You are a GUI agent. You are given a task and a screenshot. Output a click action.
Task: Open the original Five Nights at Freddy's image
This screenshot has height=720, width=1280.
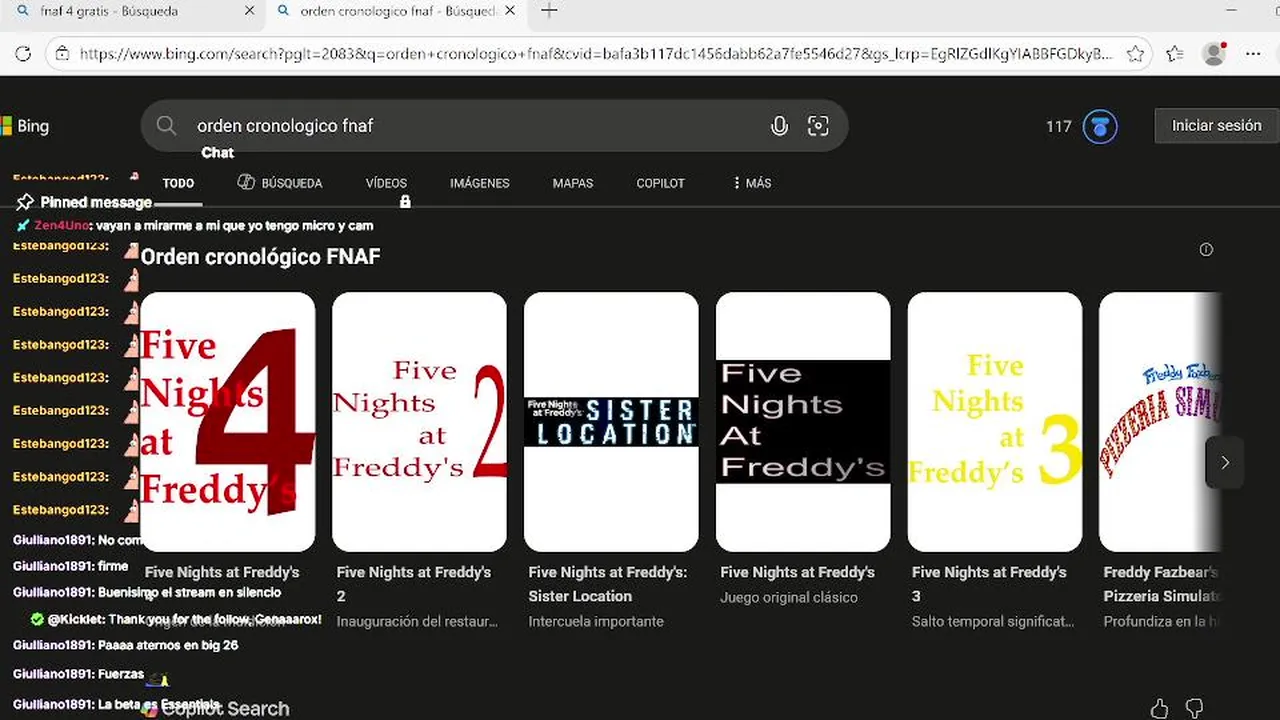point(803,422)
